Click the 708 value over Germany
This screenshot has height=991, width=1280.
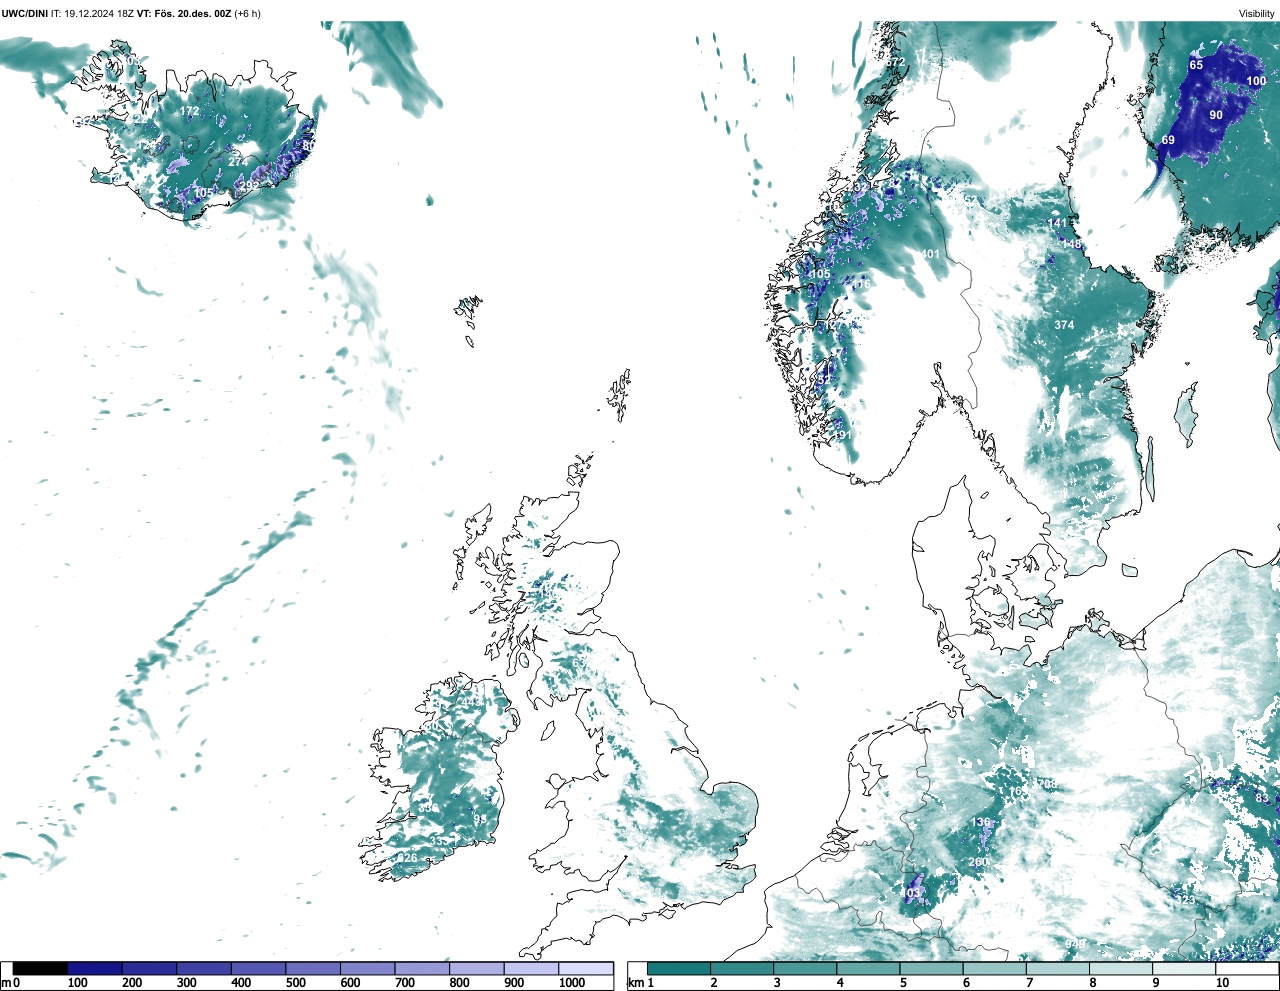pyautogui.click(x=1047, y=784)
